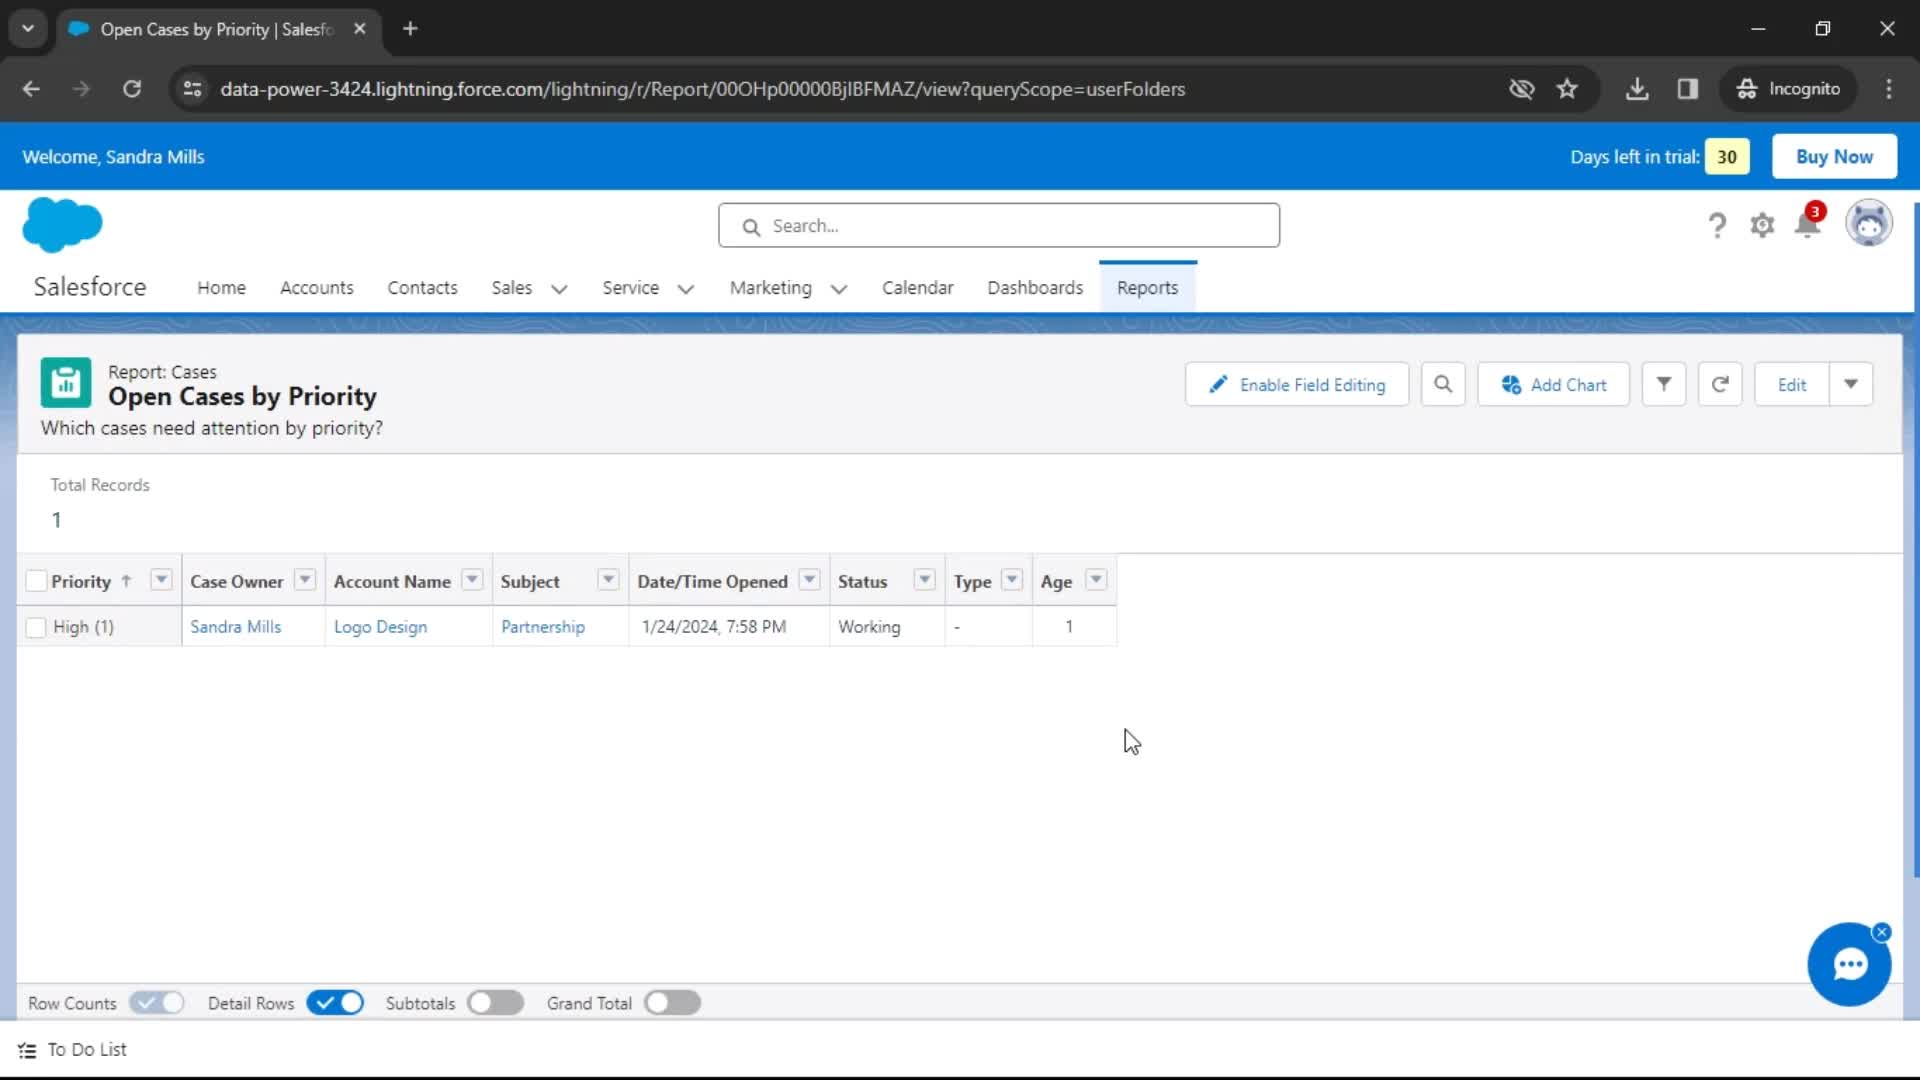Enable the Subtotals switch
The height and width of the screenshot is (1080, 1920).
pos(495,1003)
